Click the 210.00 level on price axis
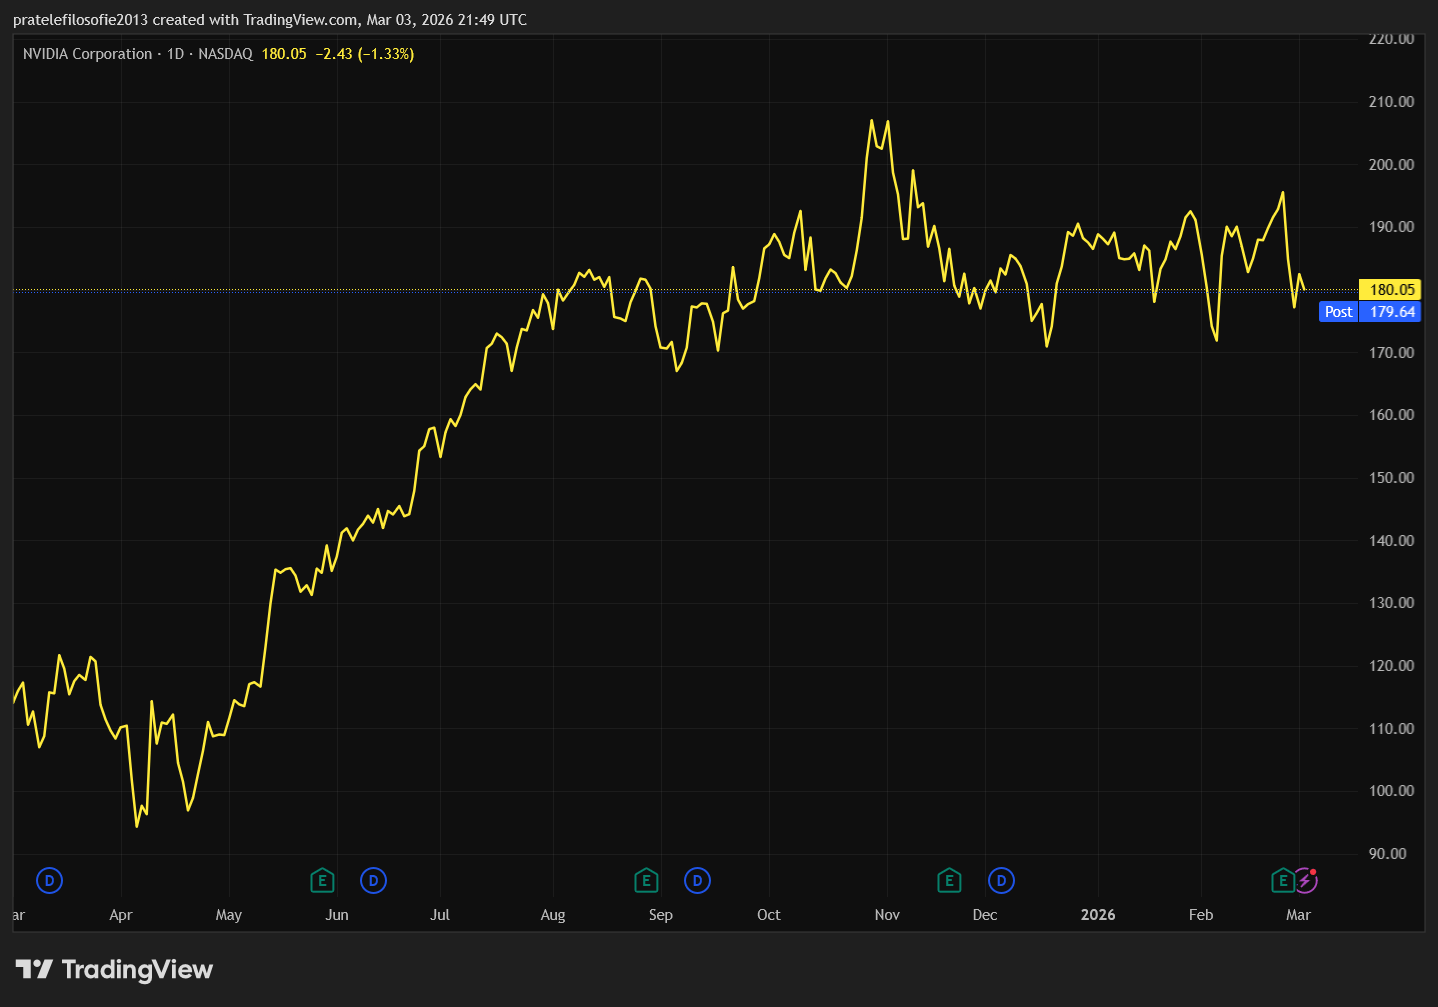Image resolution: width=1438 pixels, height=1007 pixels. click(x=1391, y=102)
